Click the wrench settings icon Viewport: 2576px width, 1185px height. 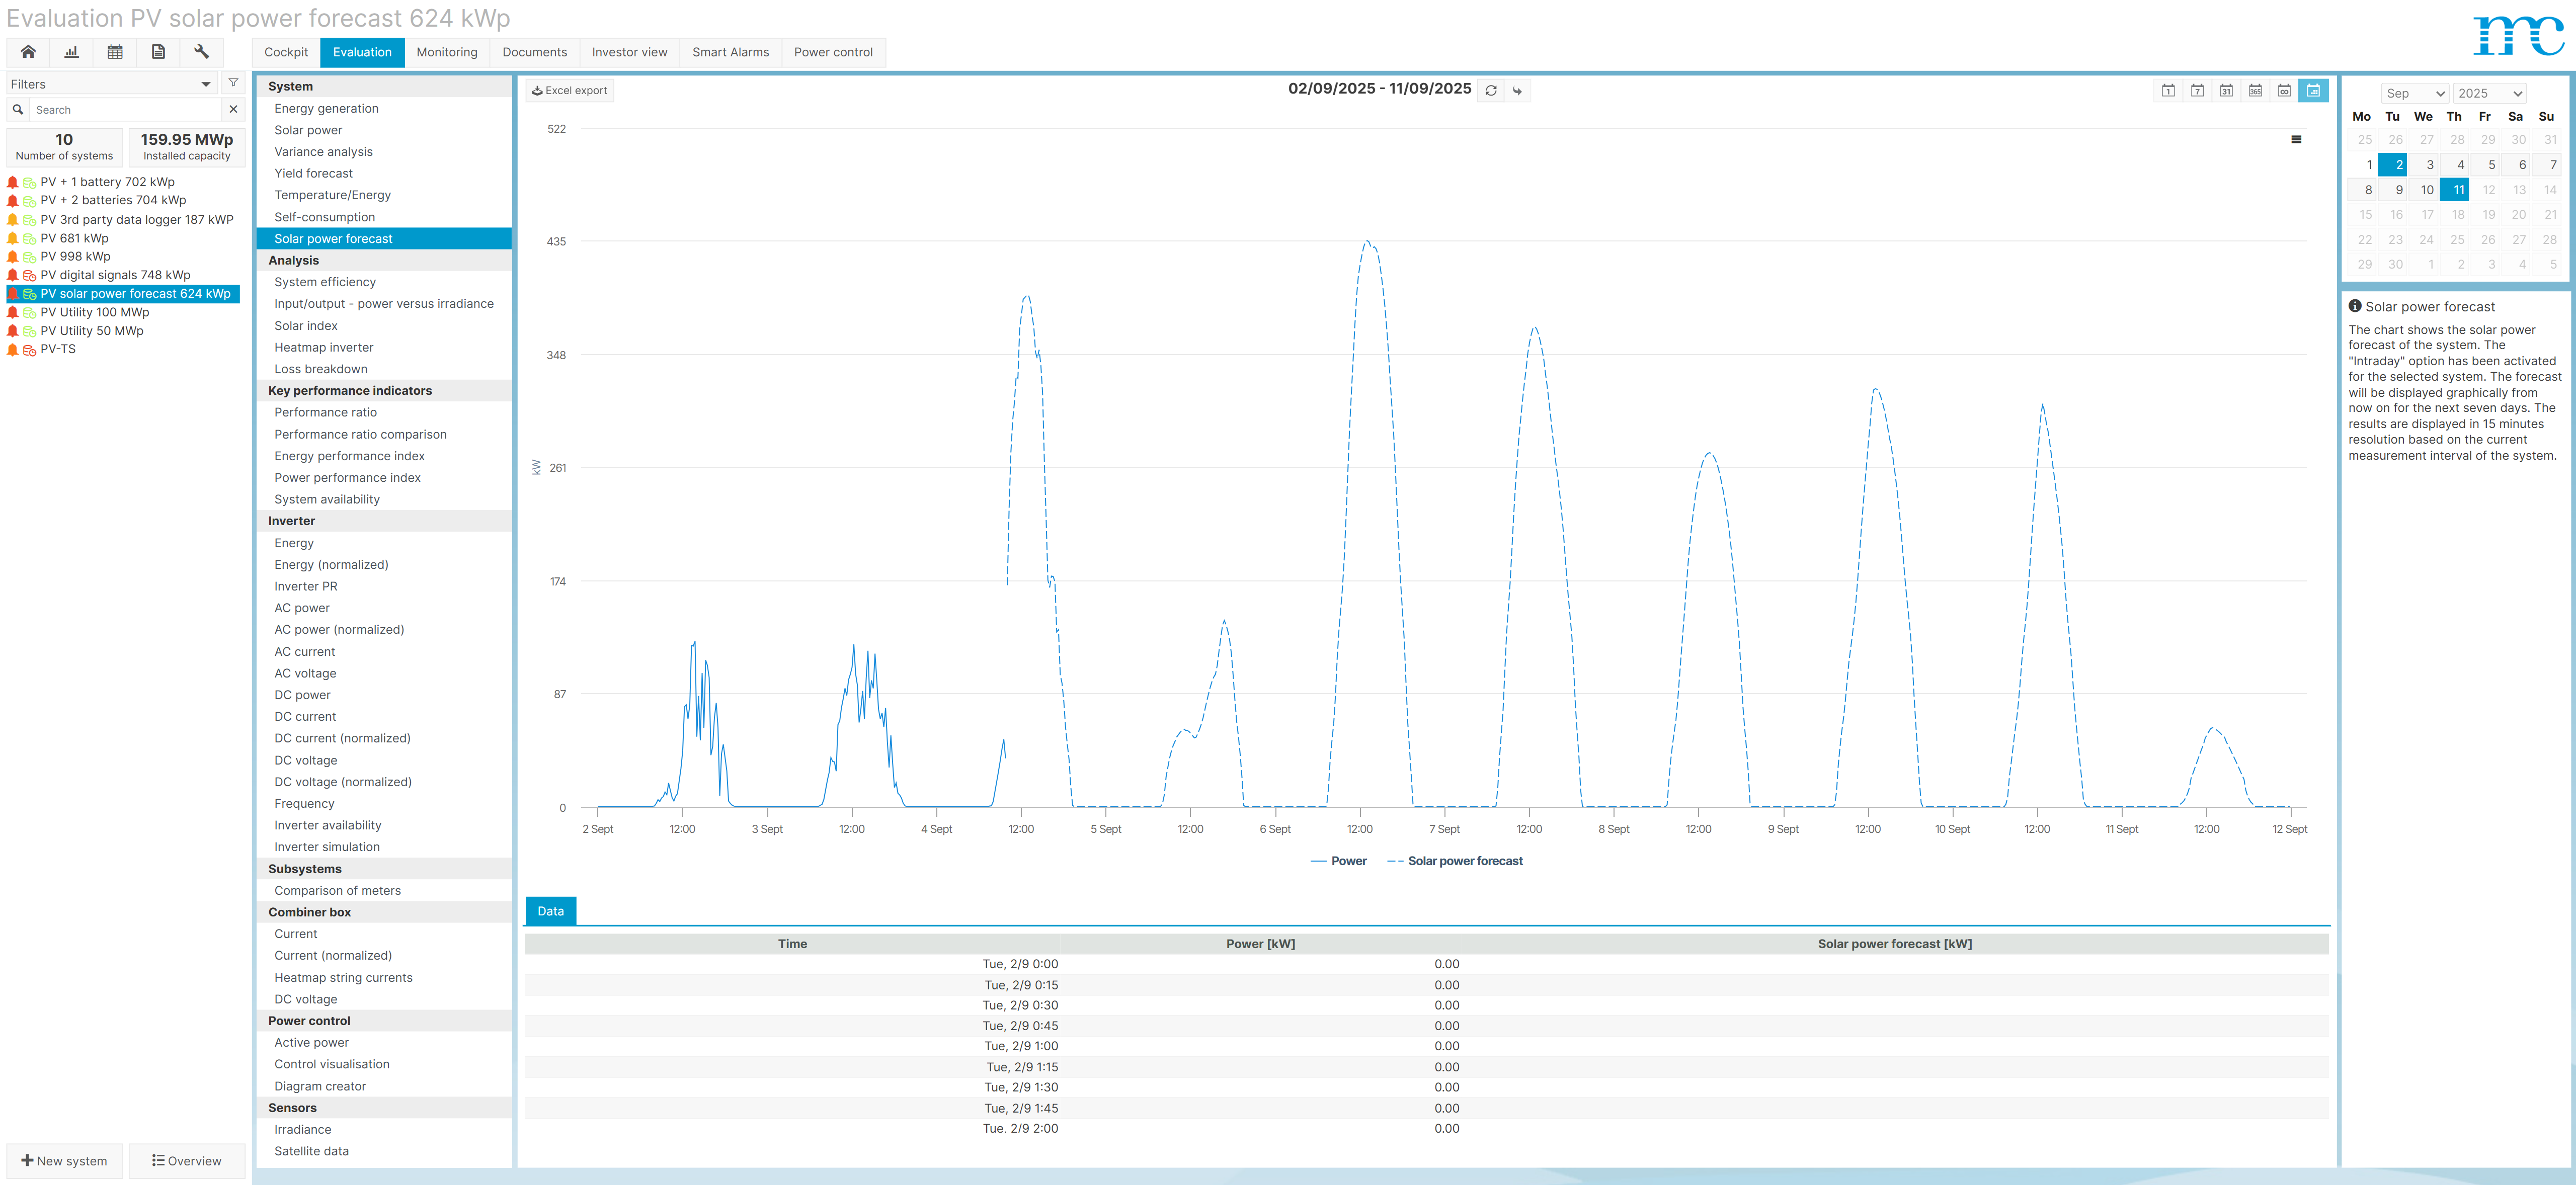pos(201,52)
